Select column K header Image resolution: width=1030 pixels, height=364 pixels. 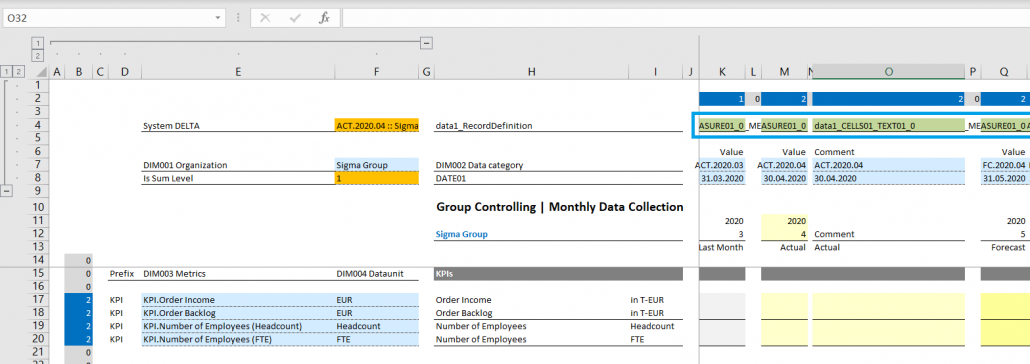coord(723,72)
